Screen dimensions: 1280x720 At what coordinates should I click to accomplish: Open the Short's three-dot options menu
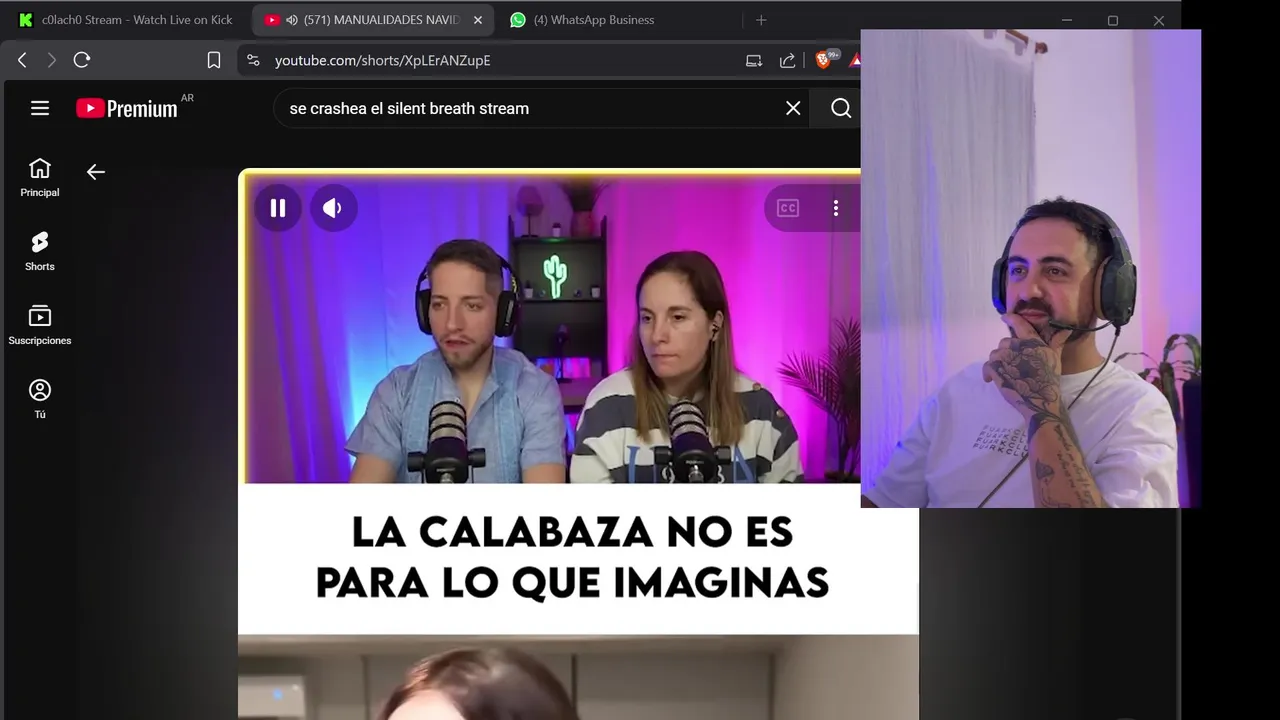click(836, 208)
